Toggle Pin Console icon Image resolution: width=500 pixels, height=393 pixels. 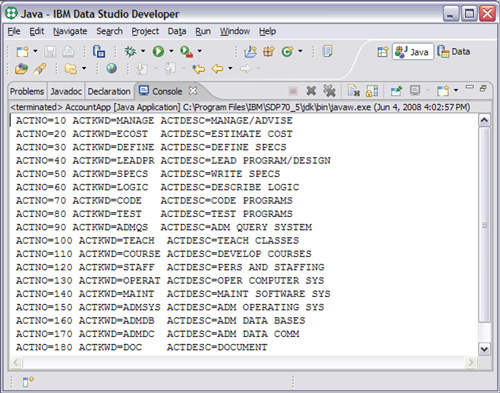pos(397,91)
